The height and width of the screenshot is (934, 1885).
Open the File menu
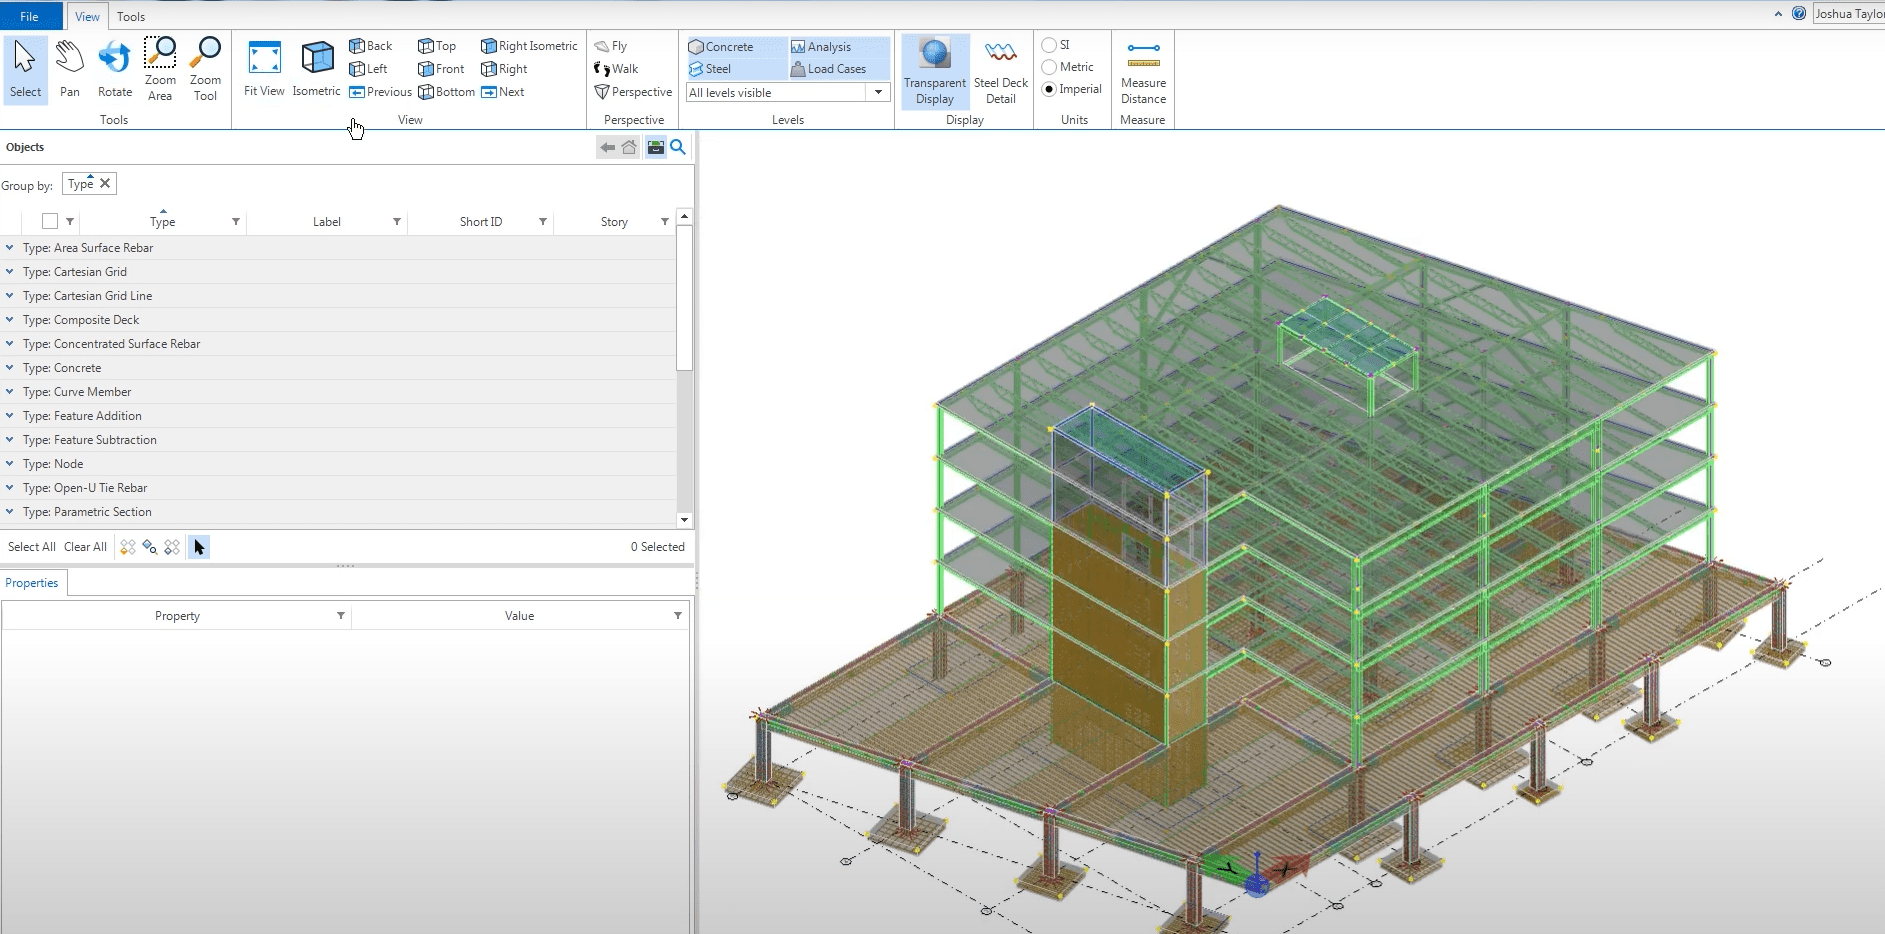pos(30,16)
